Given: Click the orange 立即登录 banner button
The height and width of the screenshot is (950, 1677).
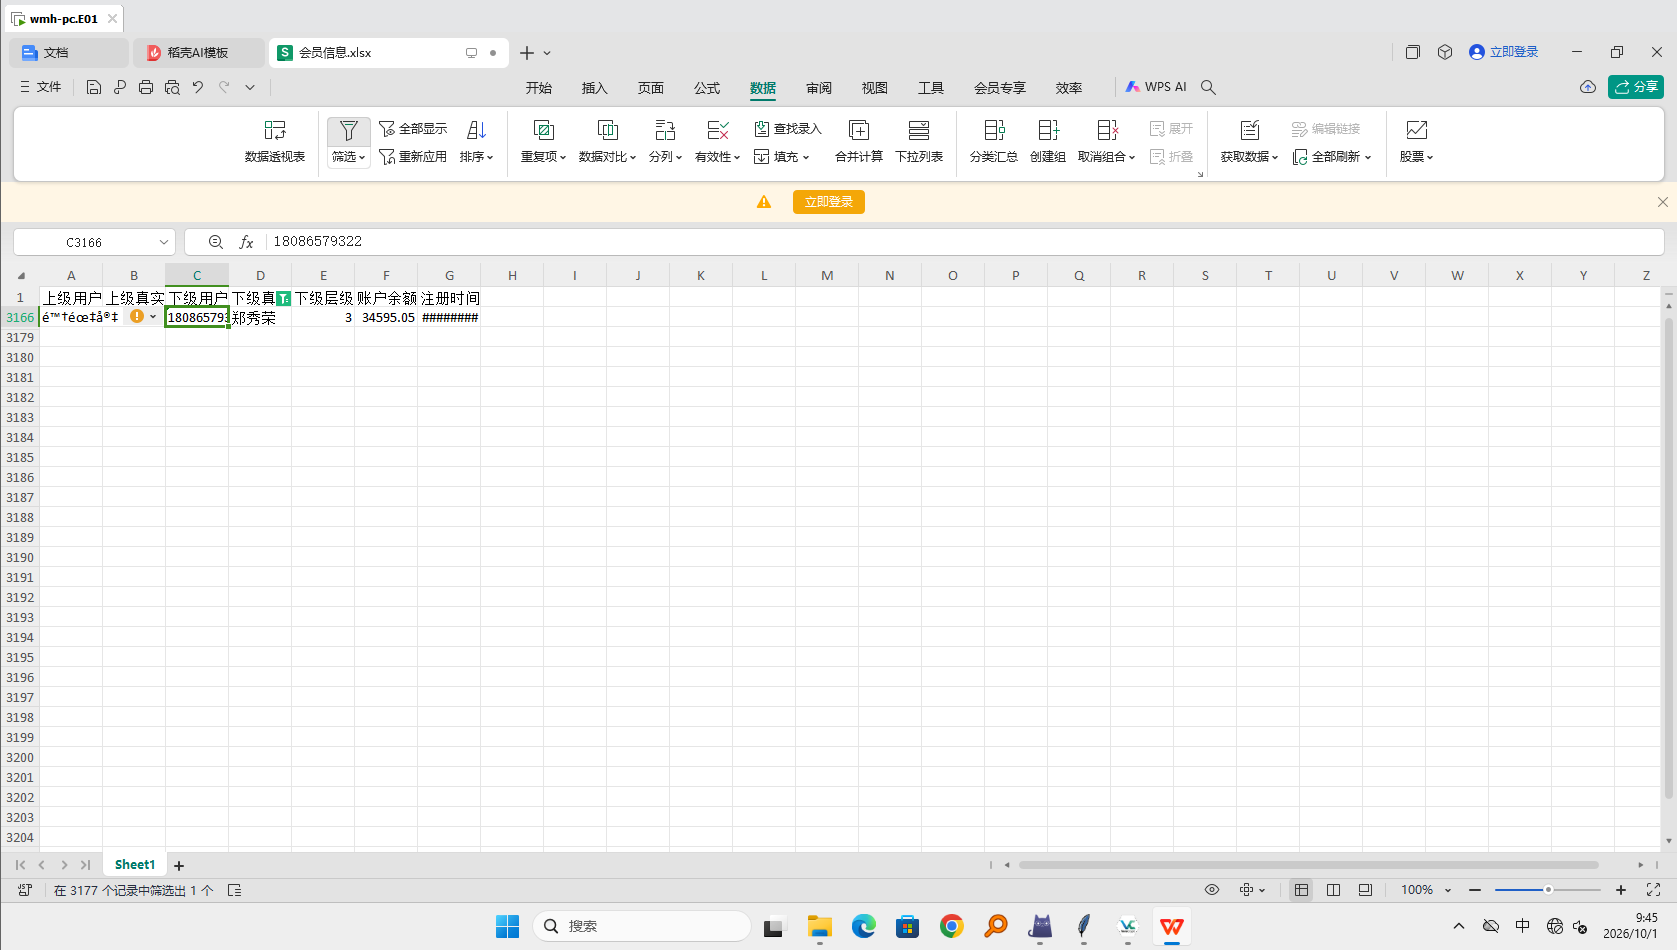Looking at the screenshot, I should [829, 202].
